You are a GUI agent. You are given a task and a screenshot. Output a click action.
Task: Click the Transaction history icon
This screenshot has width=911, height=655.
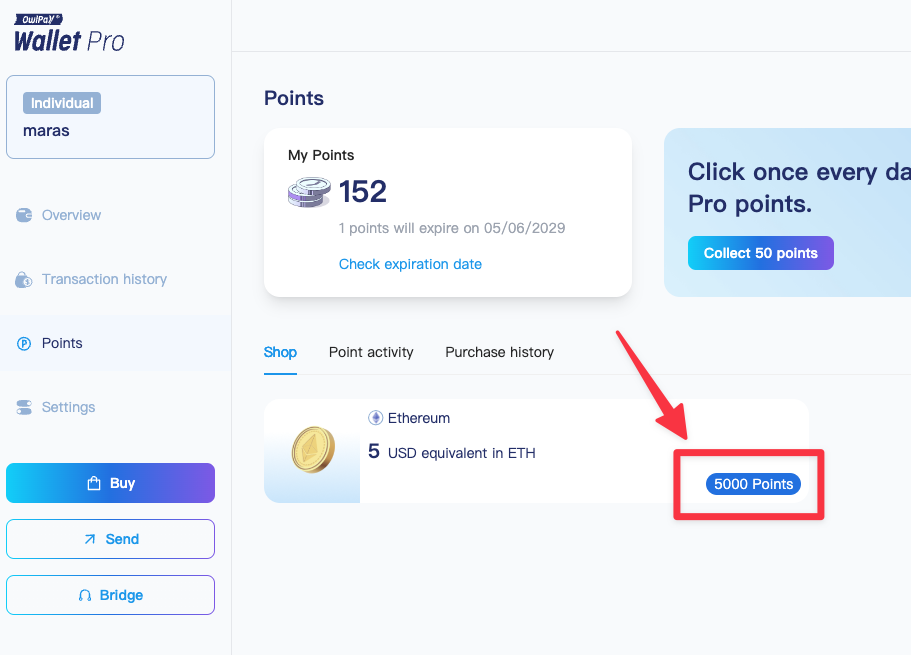click(24, 280)
